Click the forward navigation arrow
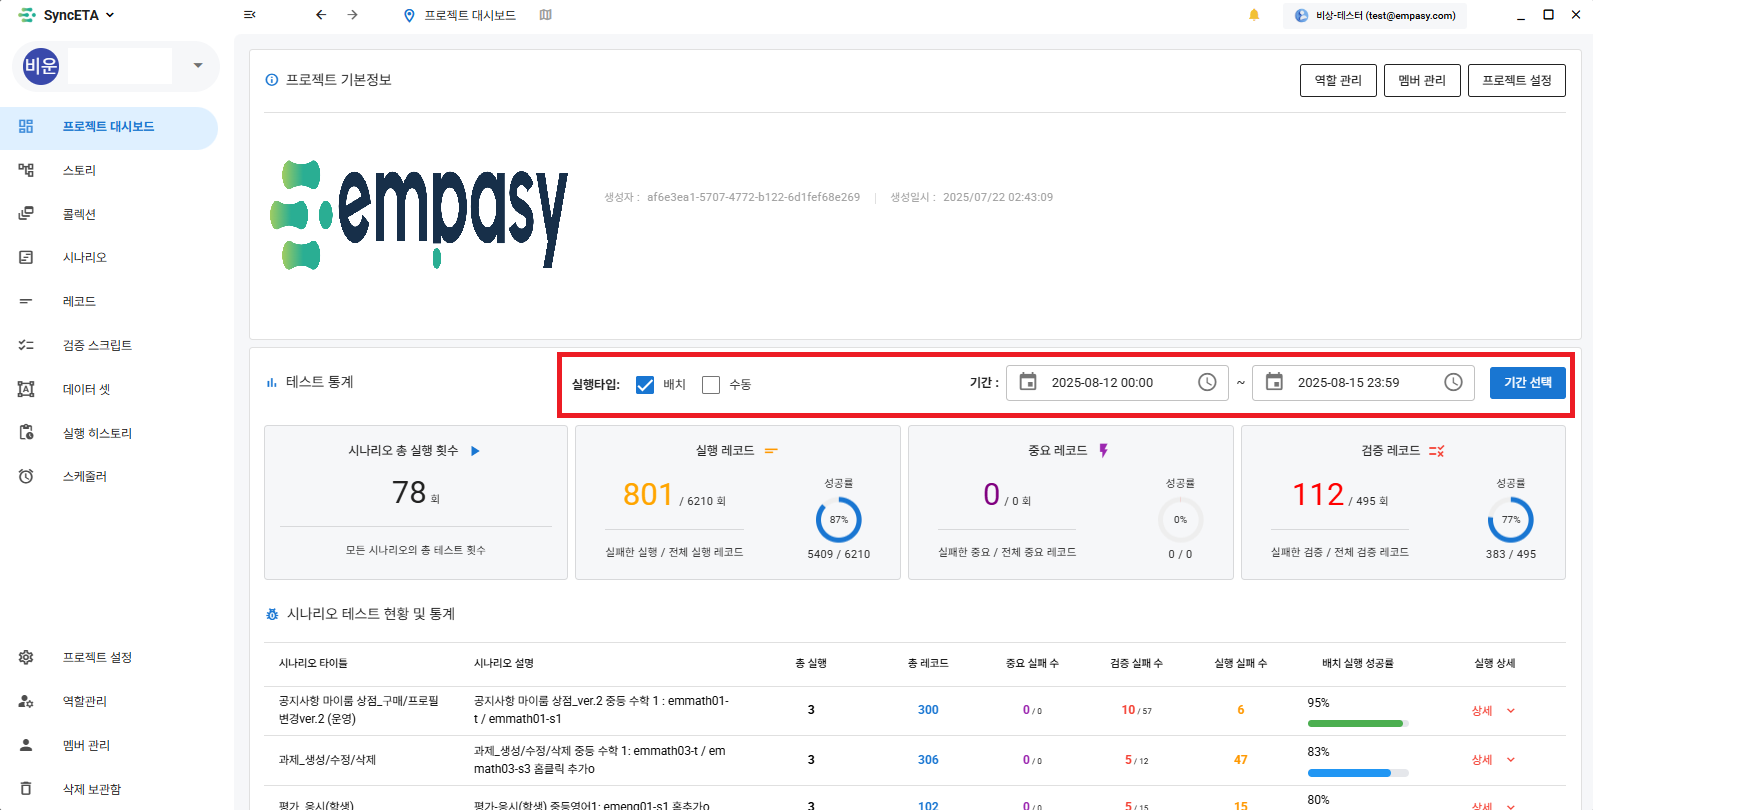 coord(353,15)
